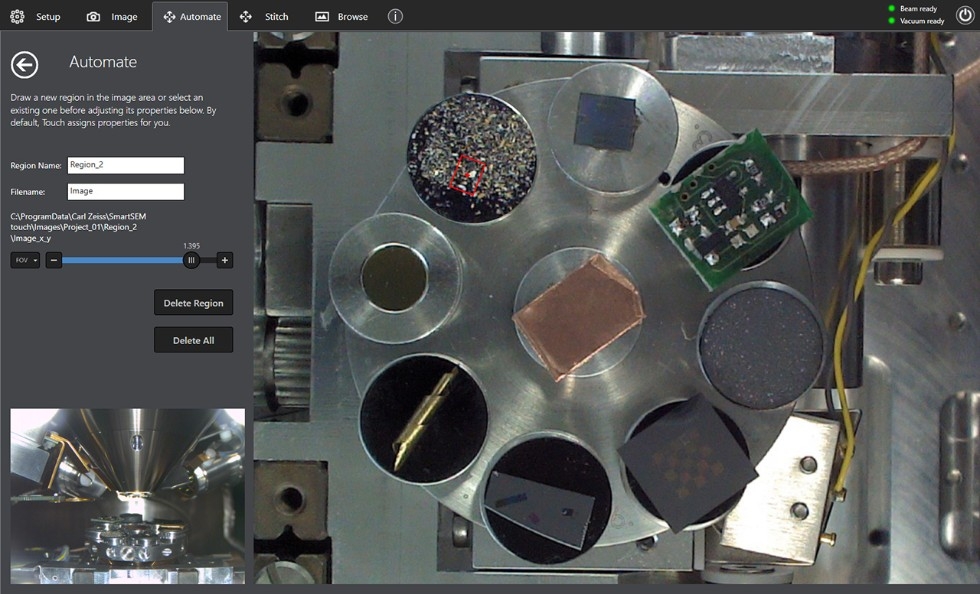980x594 pixels.
Task: Click the power button icon
Action: (963, 15)
